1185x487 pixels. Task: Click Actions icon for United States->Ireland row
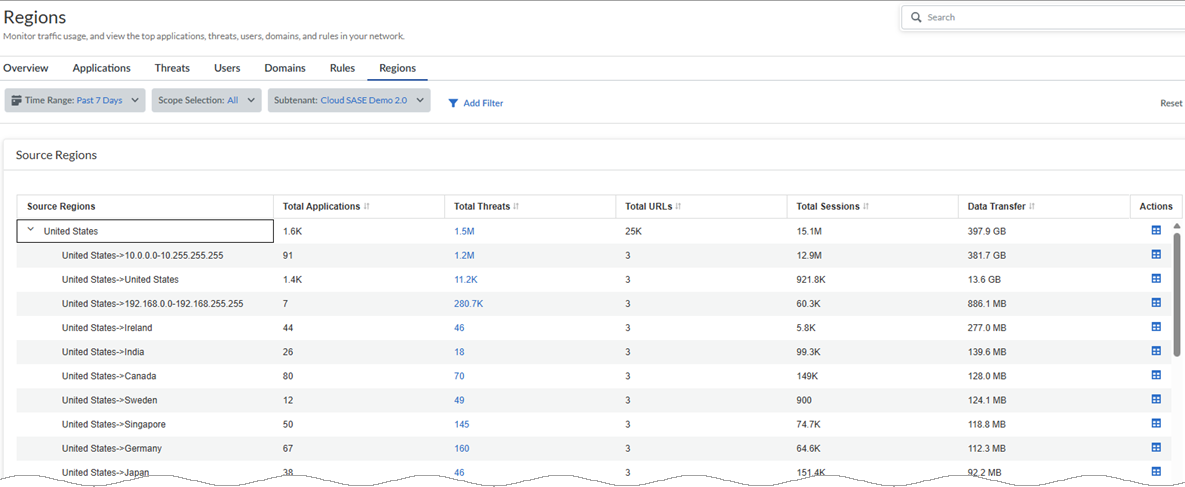coord(1156,327)
